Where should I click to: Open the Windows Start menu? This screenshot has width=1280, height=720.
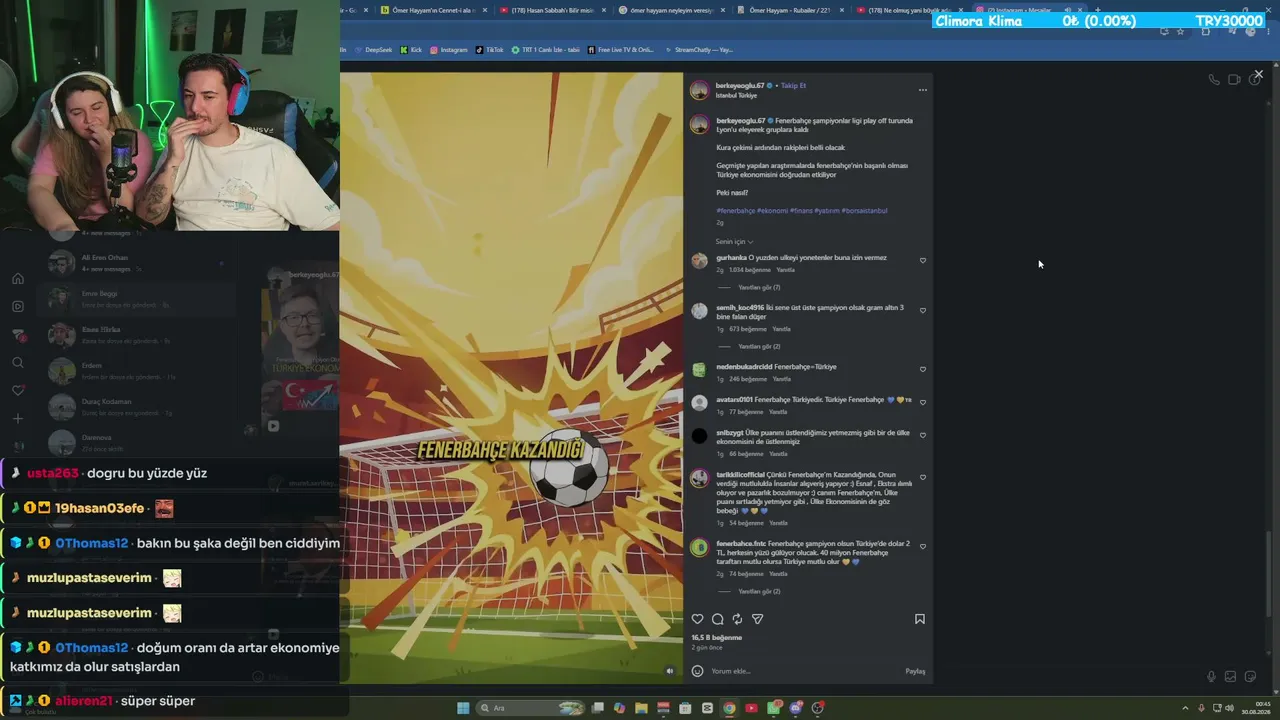[x=463, y=708]
